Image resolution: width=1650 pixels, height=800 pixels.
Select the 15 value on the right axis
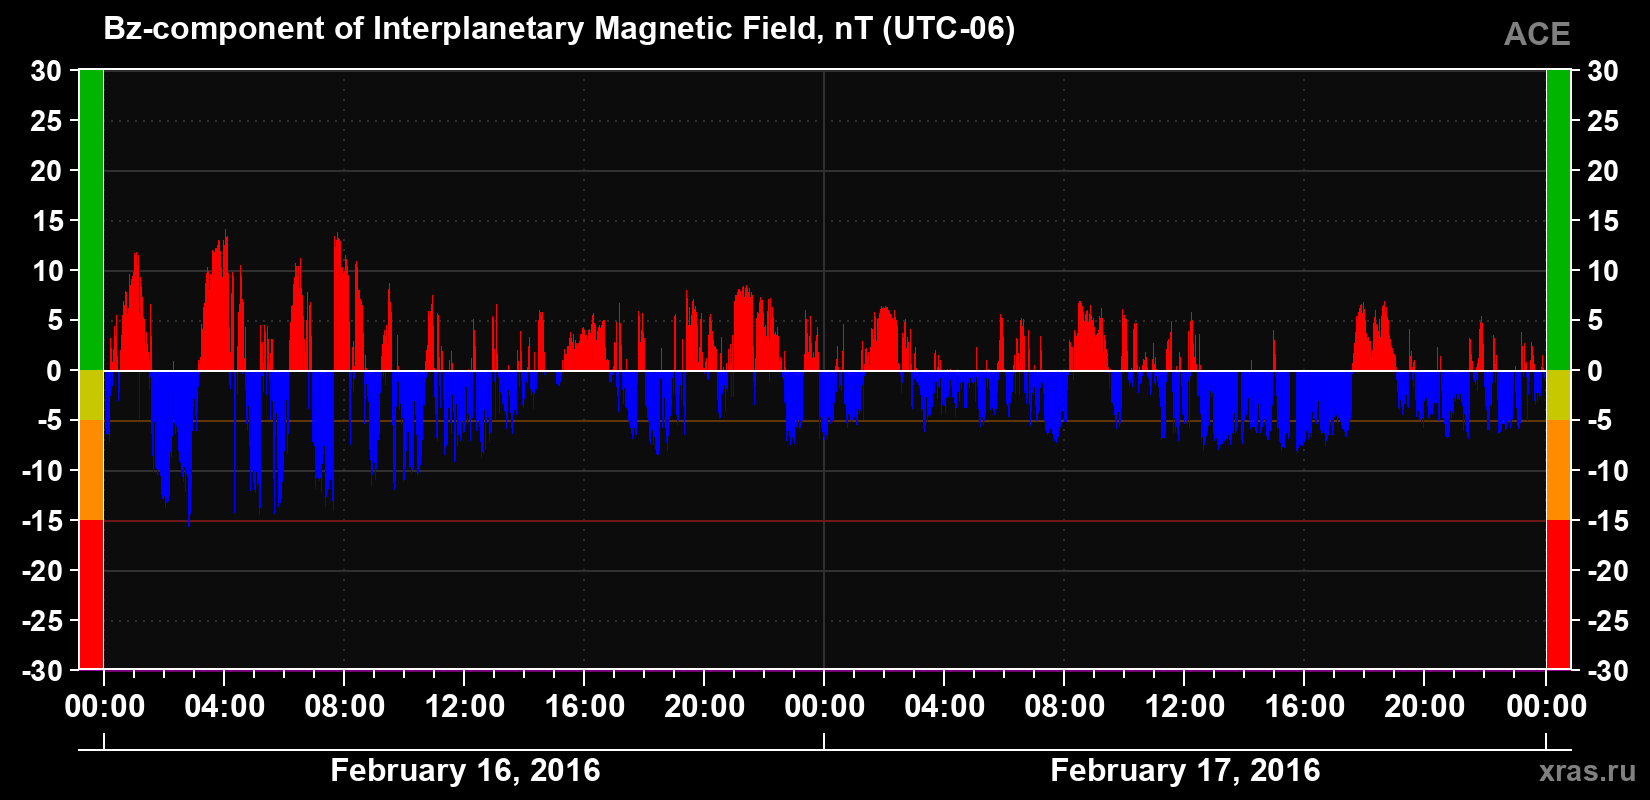(1603, 221)
